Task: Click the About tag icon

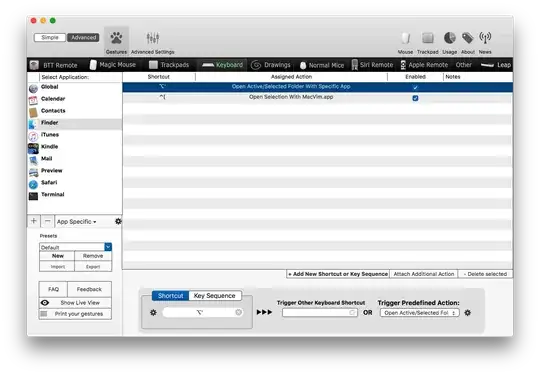Action: [467, 38]
